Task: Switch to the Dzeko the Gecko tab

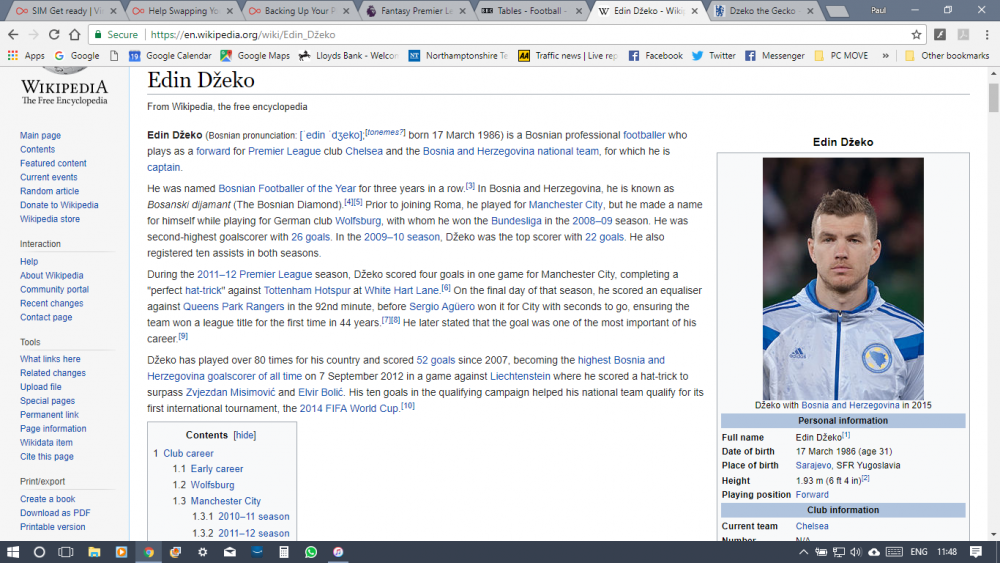Action: point(763,11)
